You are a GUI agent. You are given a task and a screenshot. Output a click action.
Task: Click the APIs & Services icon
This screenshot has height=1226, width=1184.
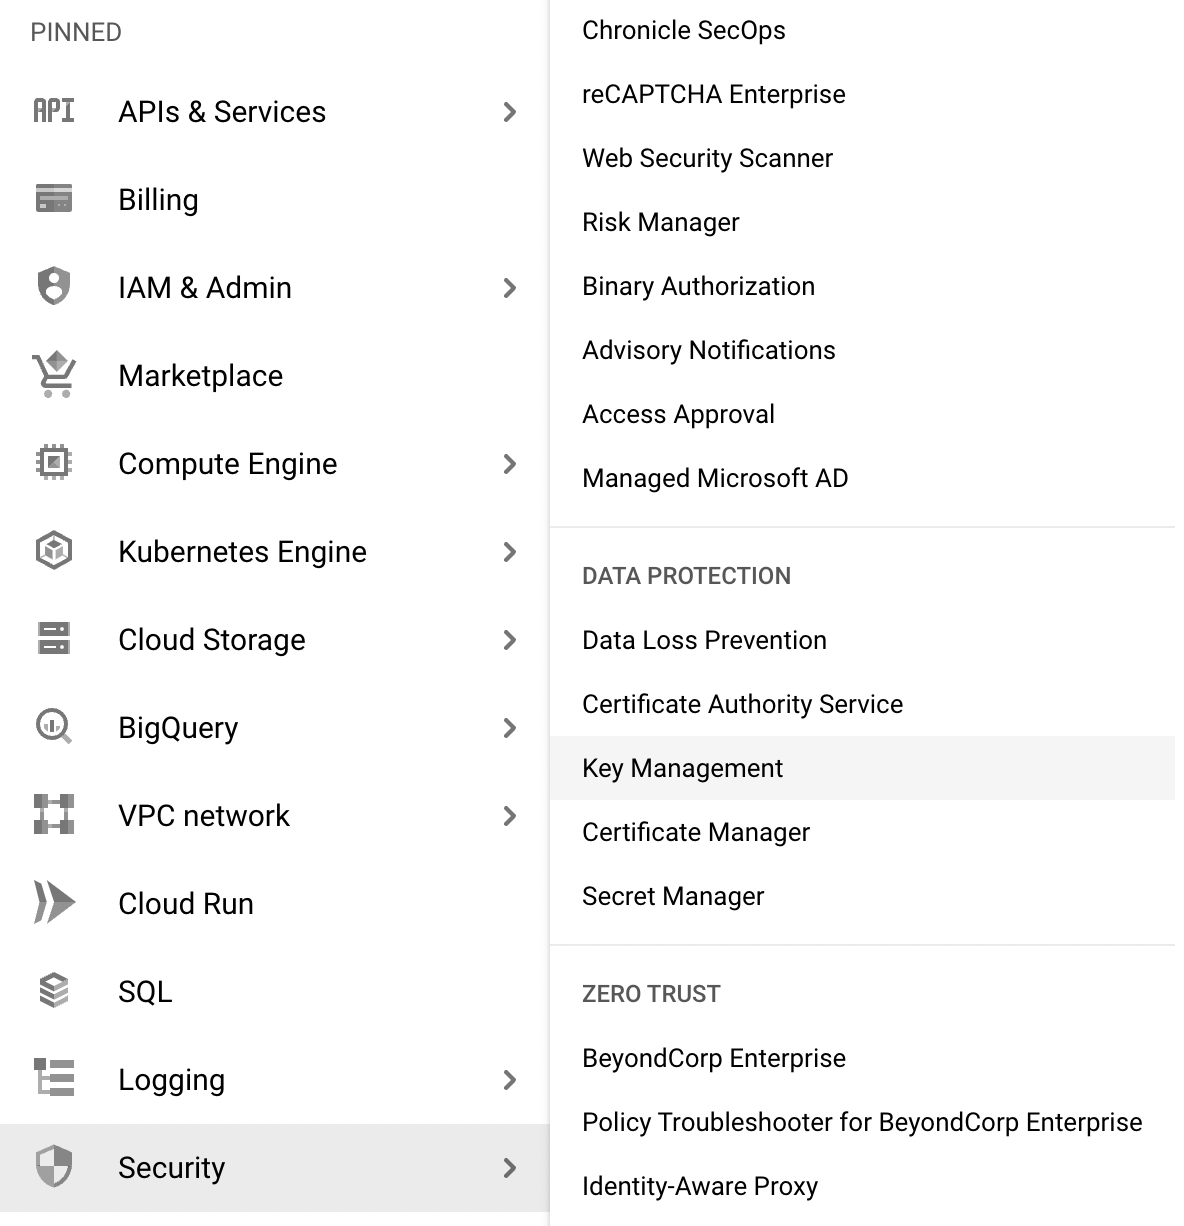click(x=54, y=111)
